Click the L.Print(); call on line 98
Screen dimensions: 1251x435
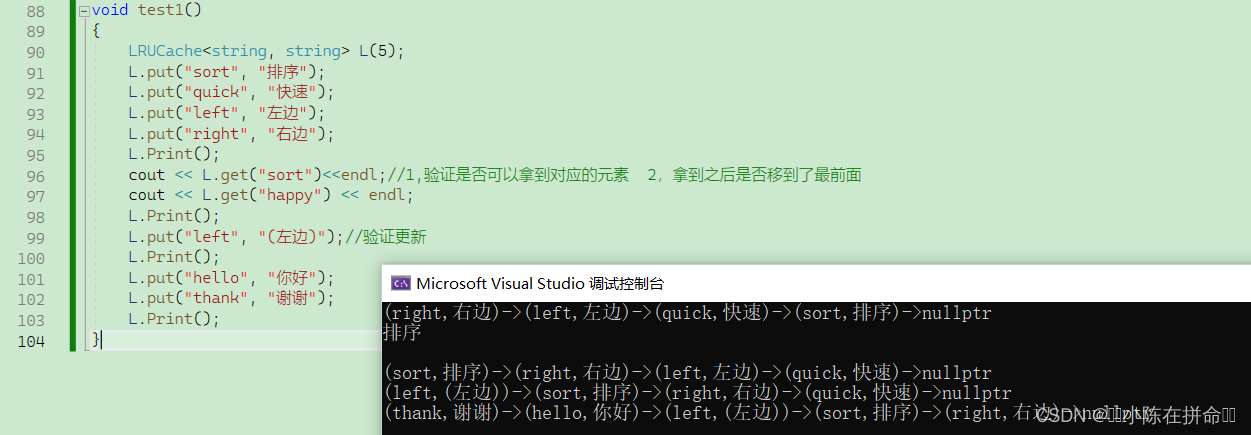tap(173, 216)
